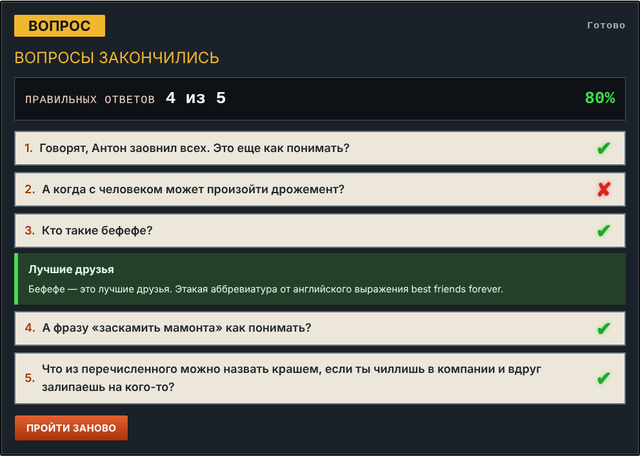The width and height of the screenshot is (640, 456).
Task: Expand question 4 about заскамить мамонта
Action: 320,328
